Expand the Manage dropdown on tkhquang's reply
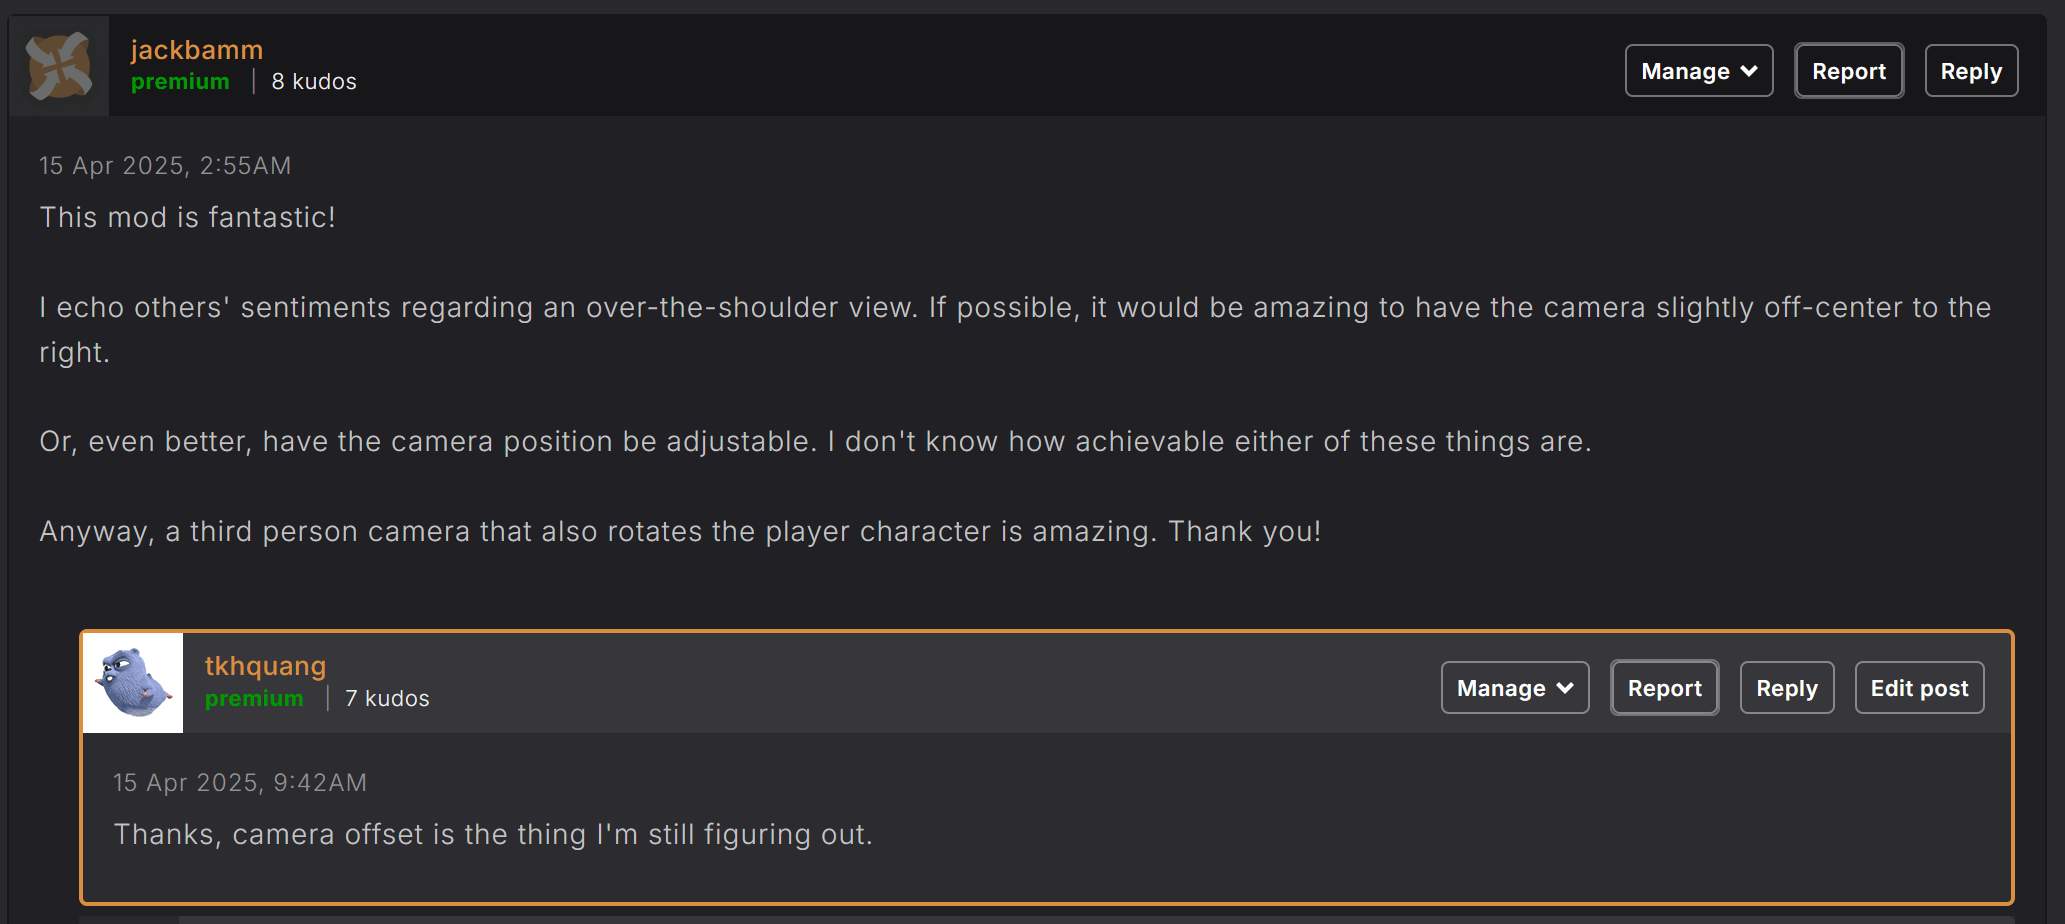2065x924 pixels. click(x=1515, y=688)
